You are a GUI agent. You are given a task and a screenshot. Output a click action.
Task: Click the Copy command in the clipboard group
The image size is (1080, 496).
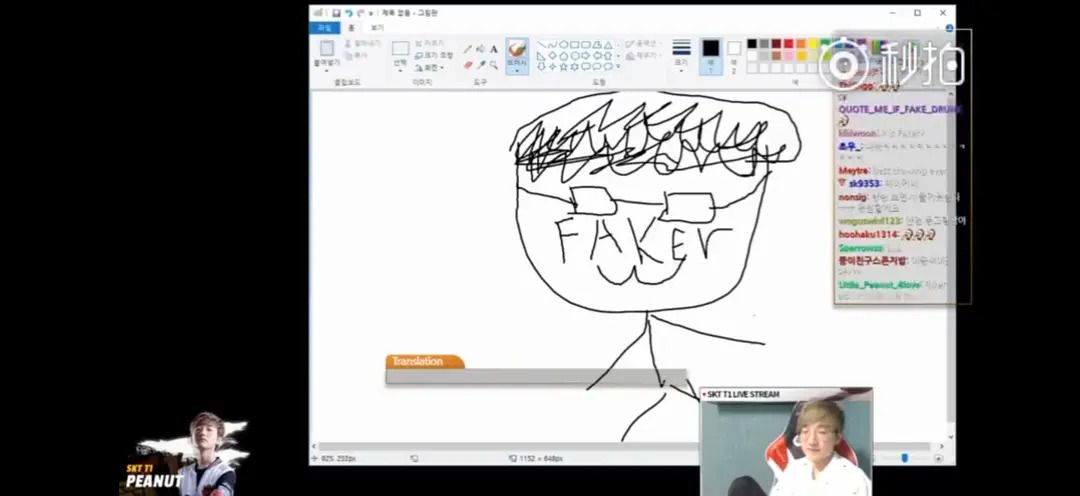point(356,55)
